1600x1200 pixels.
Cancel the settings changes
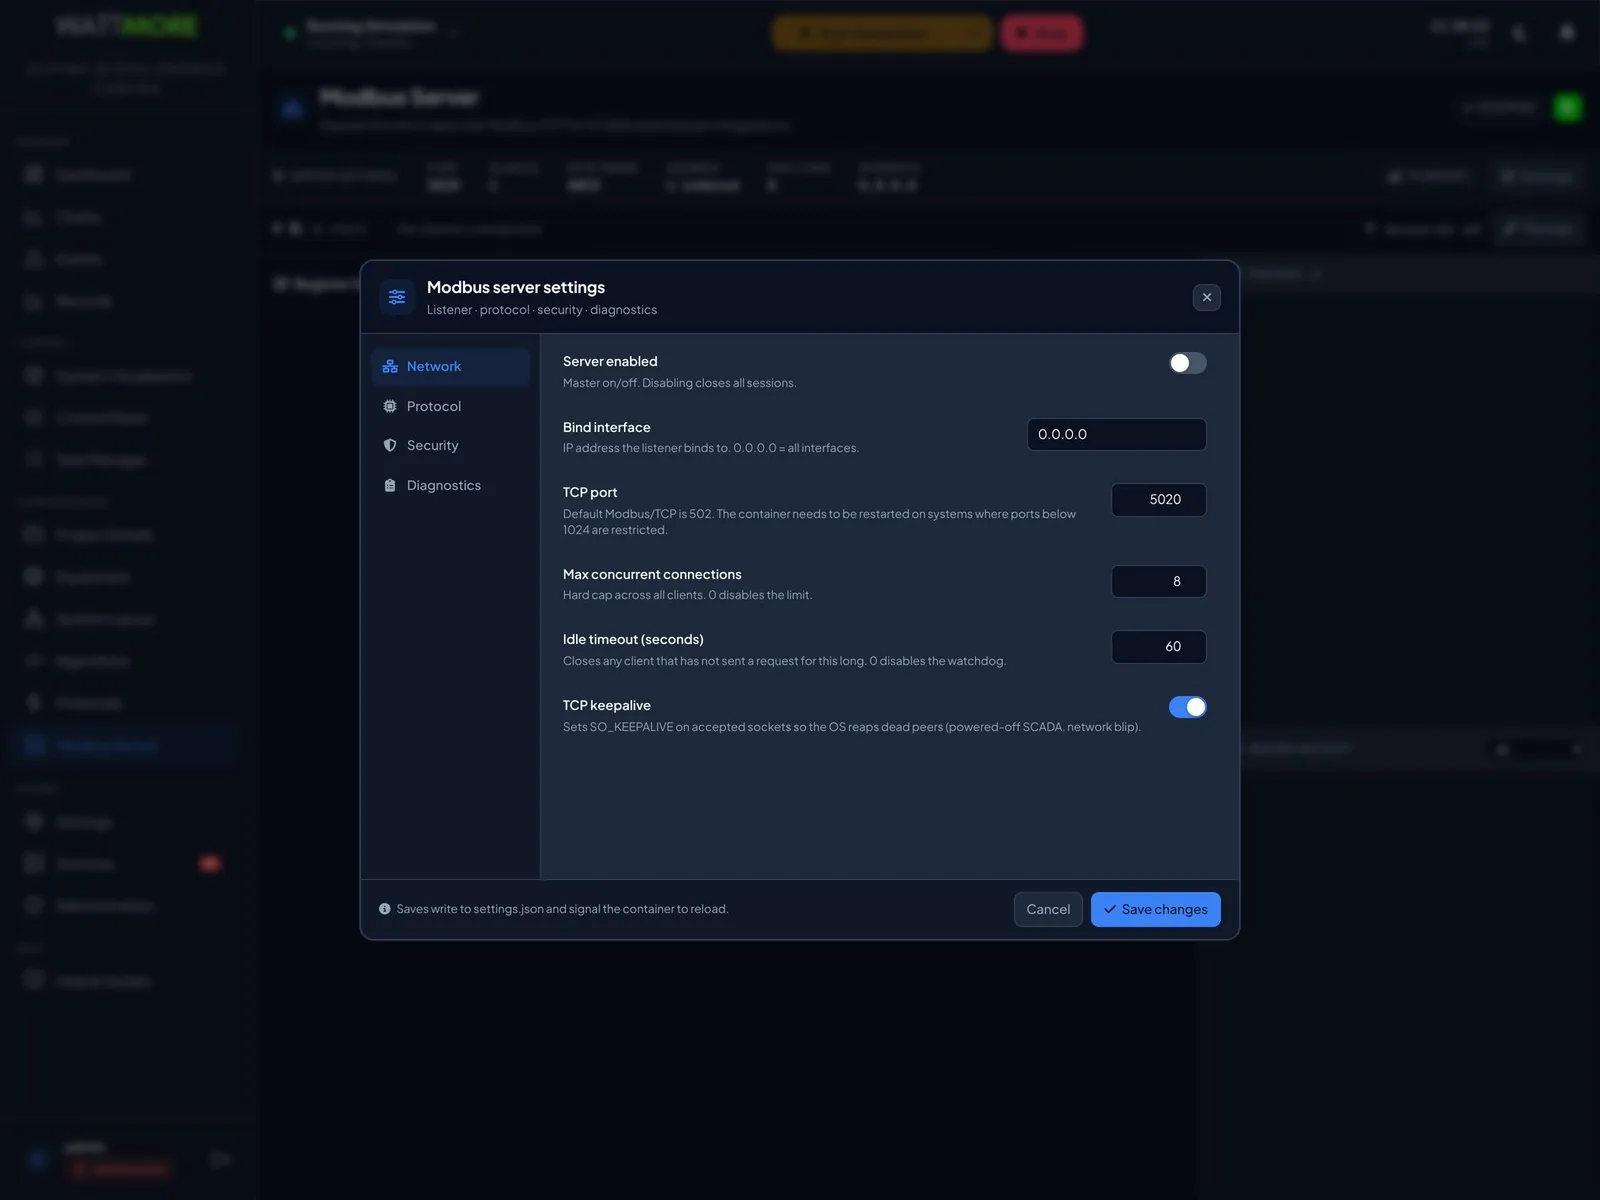tap(1048, 909)
